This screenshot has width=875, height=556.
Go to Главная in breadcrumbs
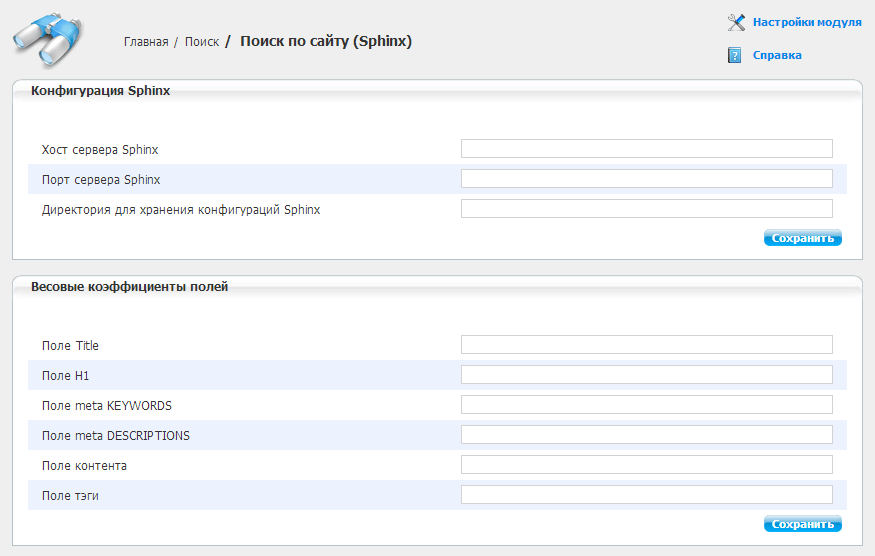(x=146, y=42)
